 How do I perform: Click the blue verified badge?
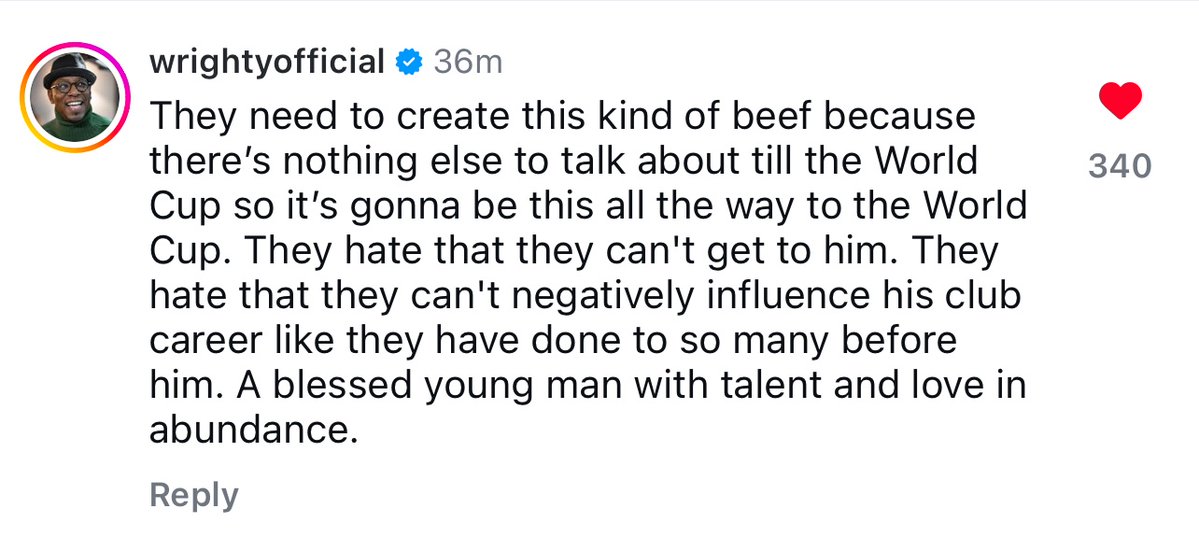point(408,62)
